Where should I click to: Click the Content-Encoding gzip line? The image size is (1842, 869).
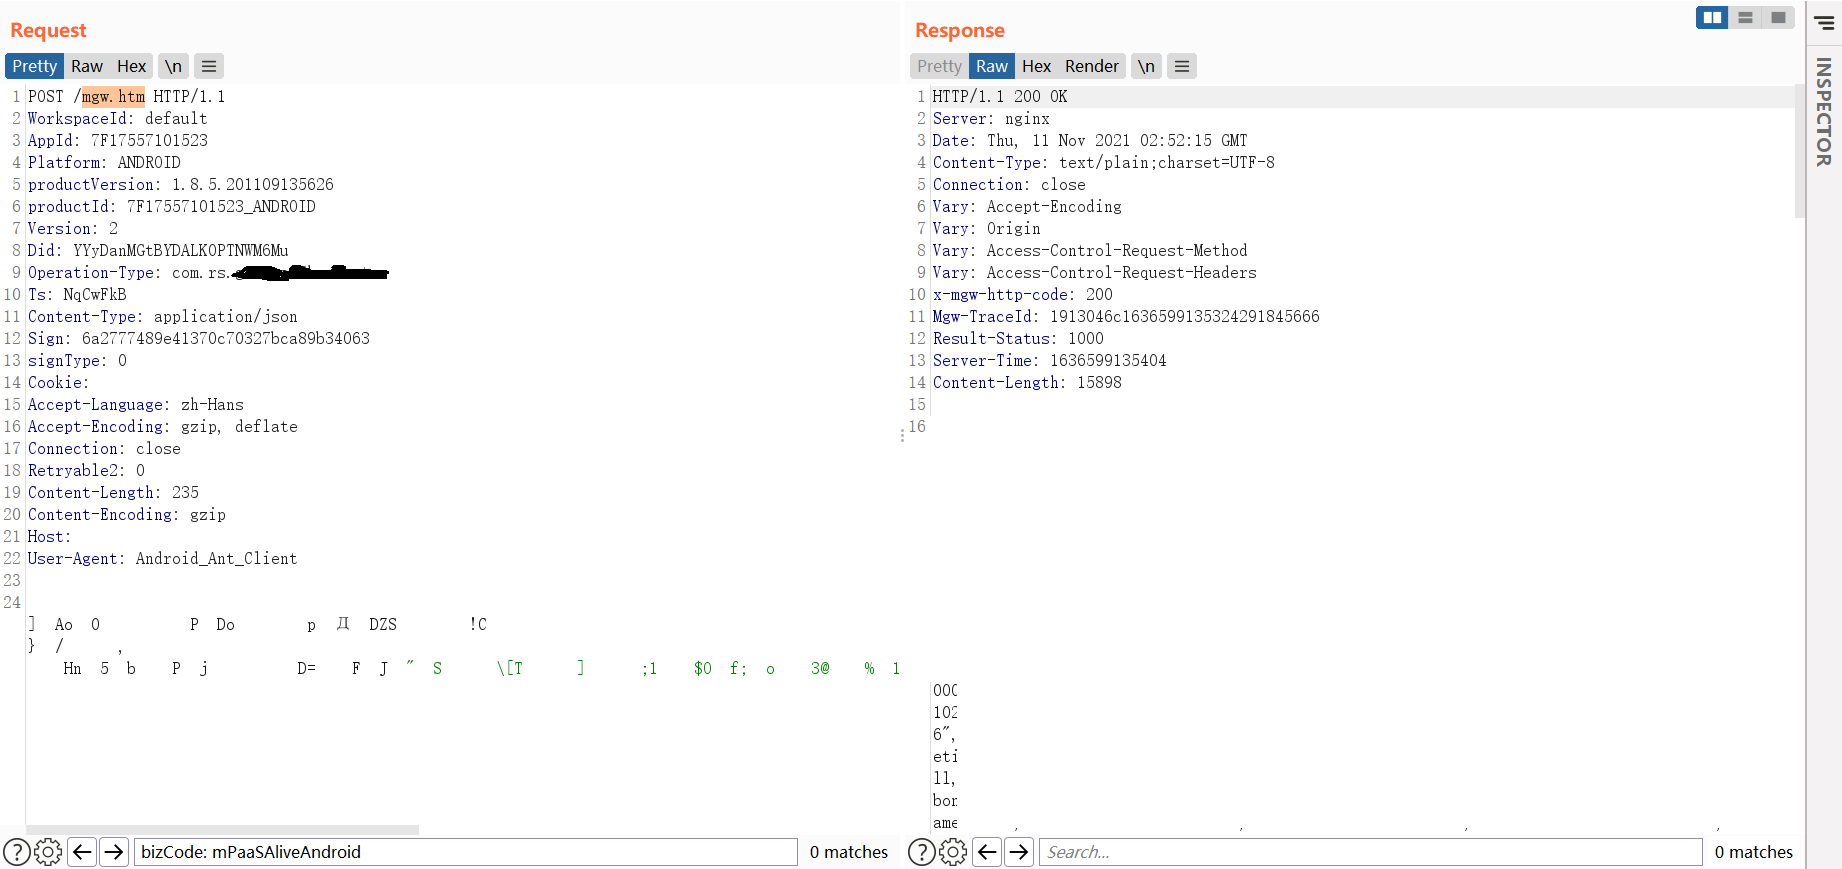(x=126, y=514)
